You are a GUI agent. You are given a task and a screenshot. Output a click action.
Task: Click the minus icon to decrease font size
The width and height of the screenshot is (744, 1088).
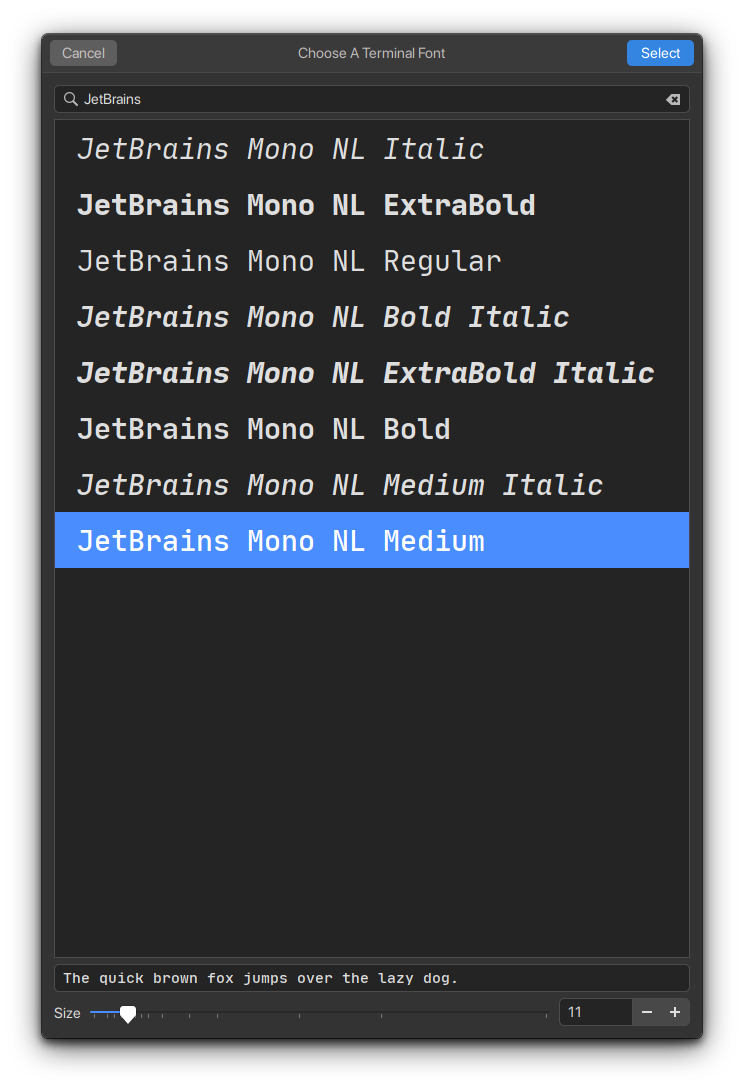pyautogui.click(x=647, y=1012)
